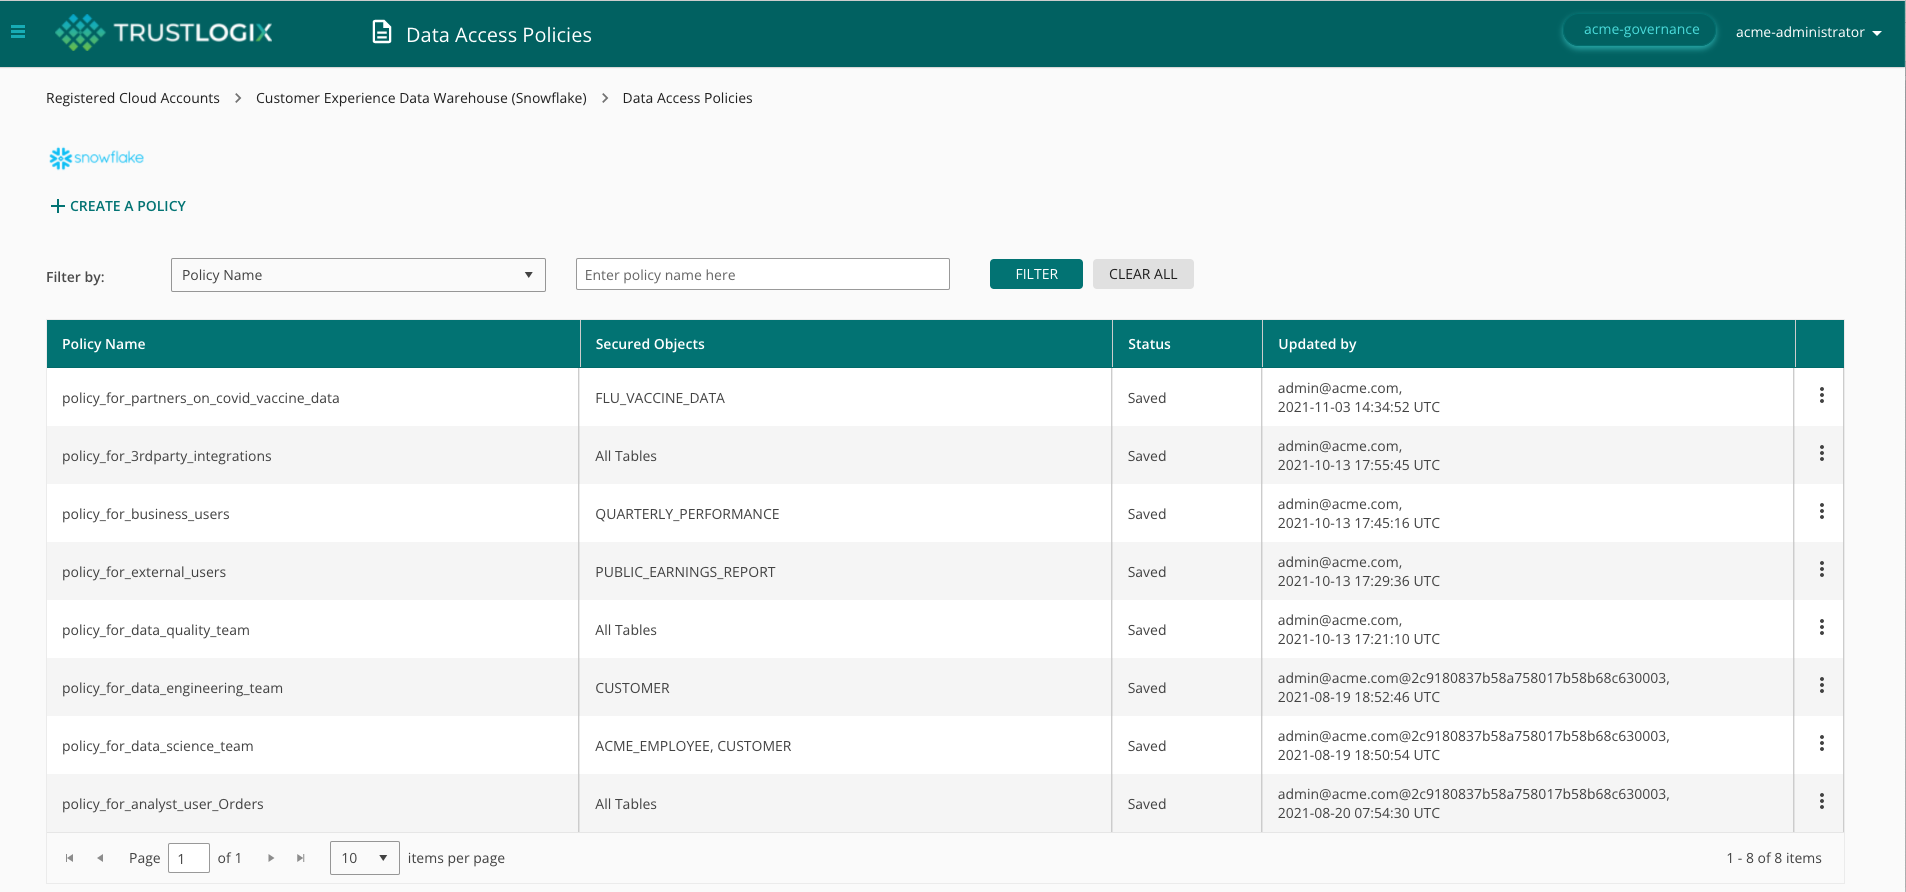Select policy_for_data_engineering_team name
The image size is (1906, 892).
[172, 688]
